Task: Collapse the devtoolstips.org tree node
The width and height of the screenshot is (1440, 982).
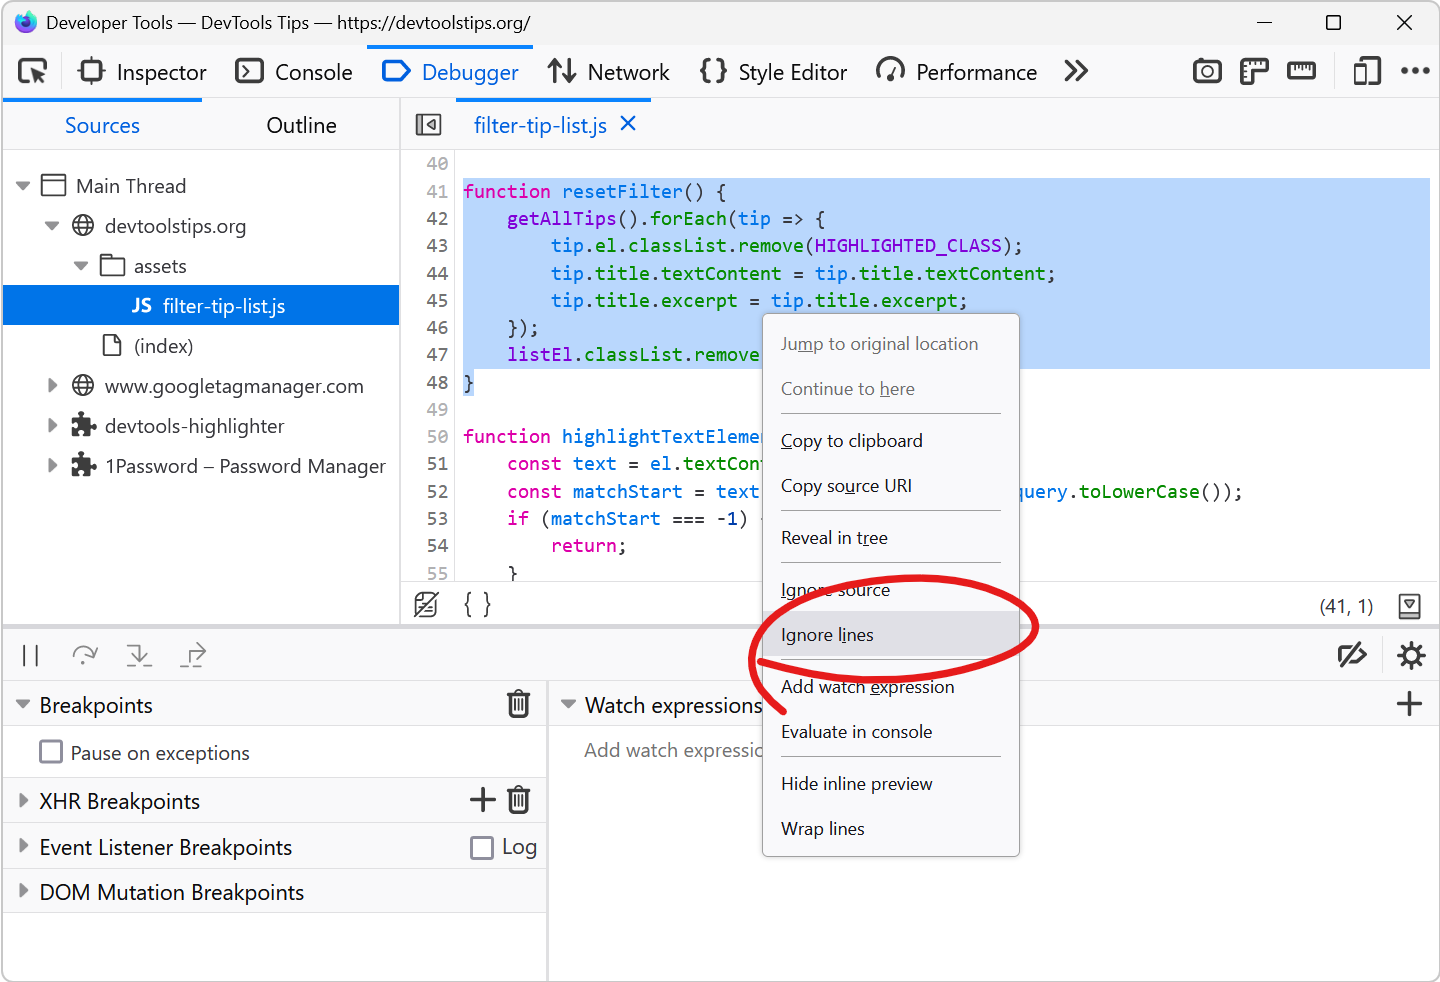Action: [52, 226]
